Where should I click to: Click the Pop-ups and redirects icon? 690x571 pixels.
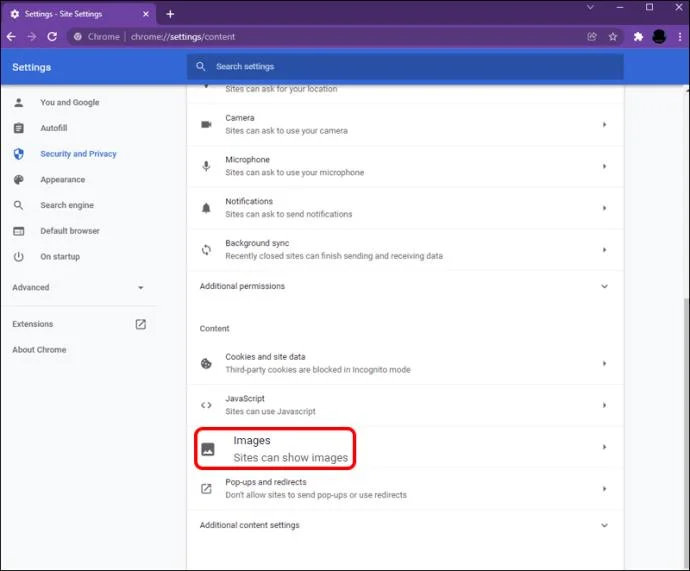(206, 489)
